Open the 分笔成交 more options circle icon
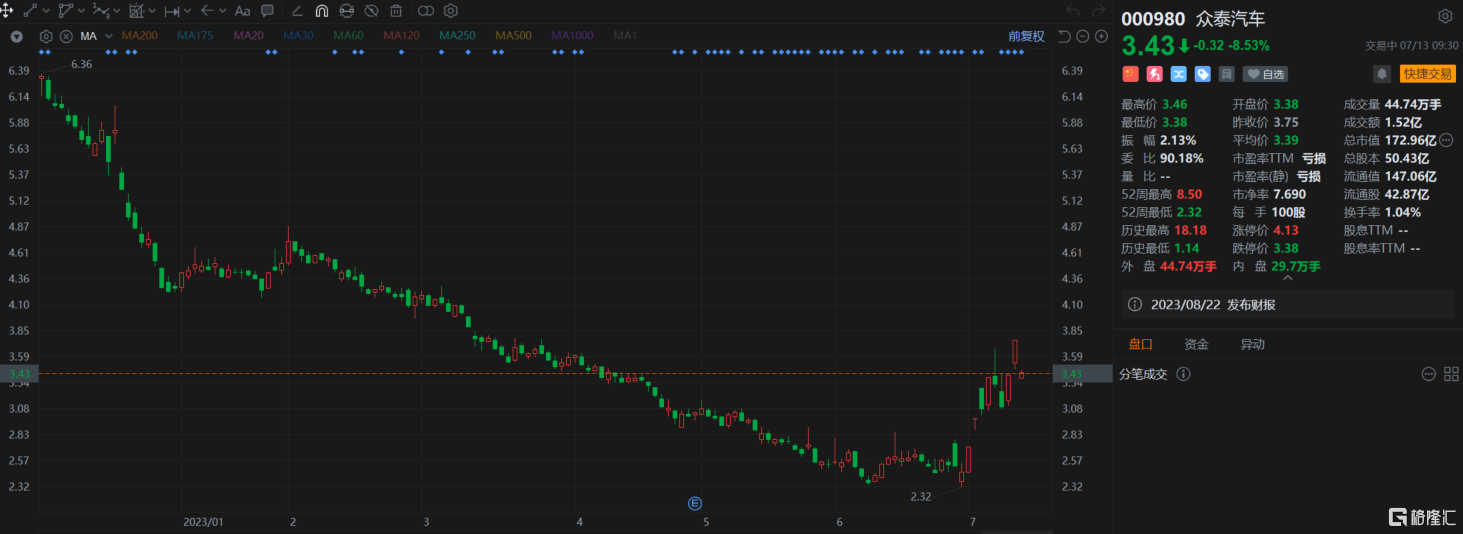1463x534 pixels. point(1428,374)
